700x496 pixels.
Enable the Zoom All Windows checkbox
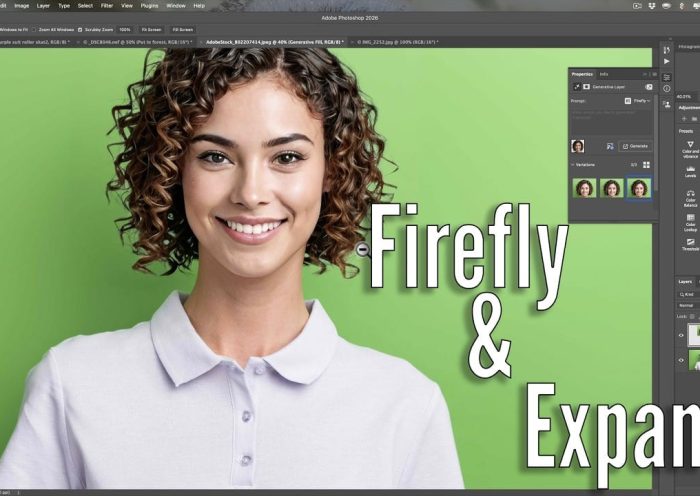(33, 29)
